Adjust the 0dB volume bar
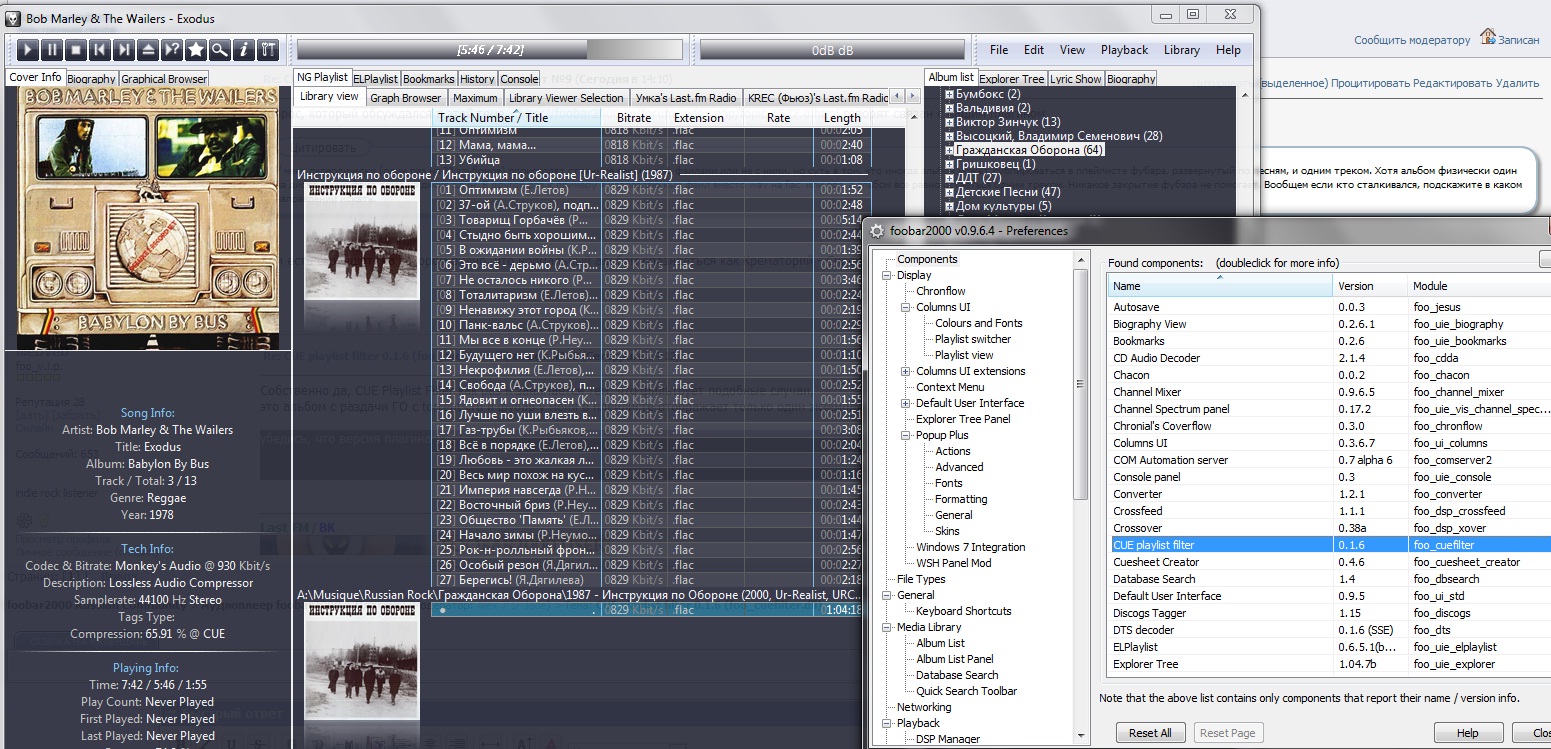This screenshot has height=749, width=1551. click(832, 49)
